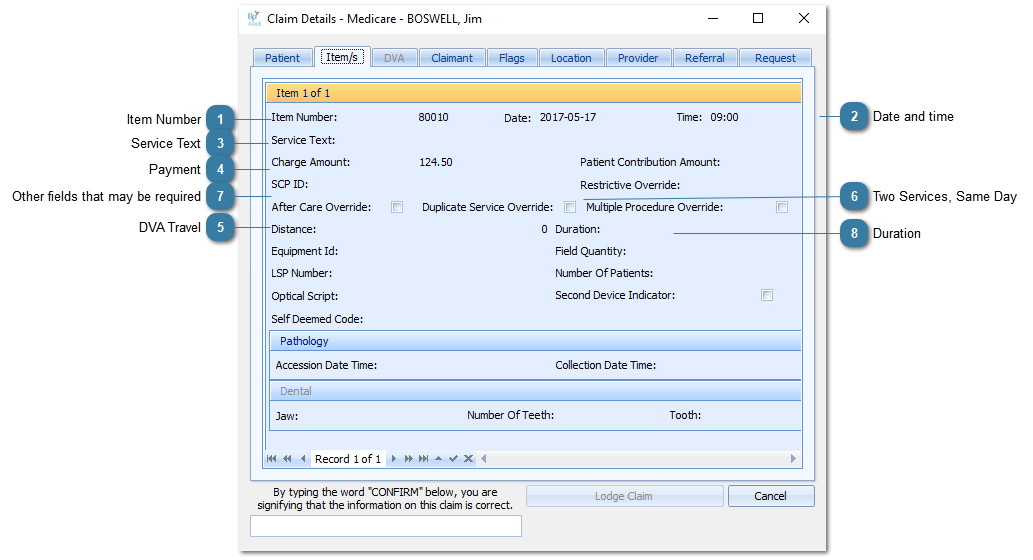Click the Equipment Id label
The image size is (1033, 560).
(304, 251)
